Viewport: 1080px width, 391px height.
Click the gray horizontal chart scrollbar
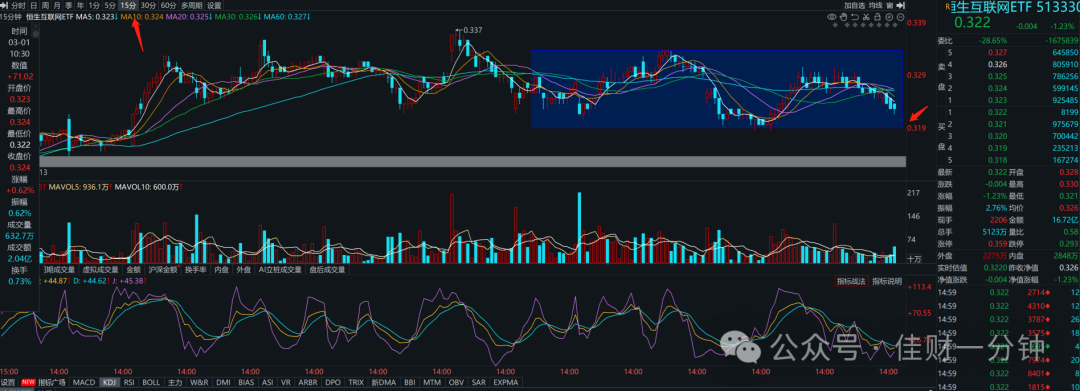click(472, 161)
